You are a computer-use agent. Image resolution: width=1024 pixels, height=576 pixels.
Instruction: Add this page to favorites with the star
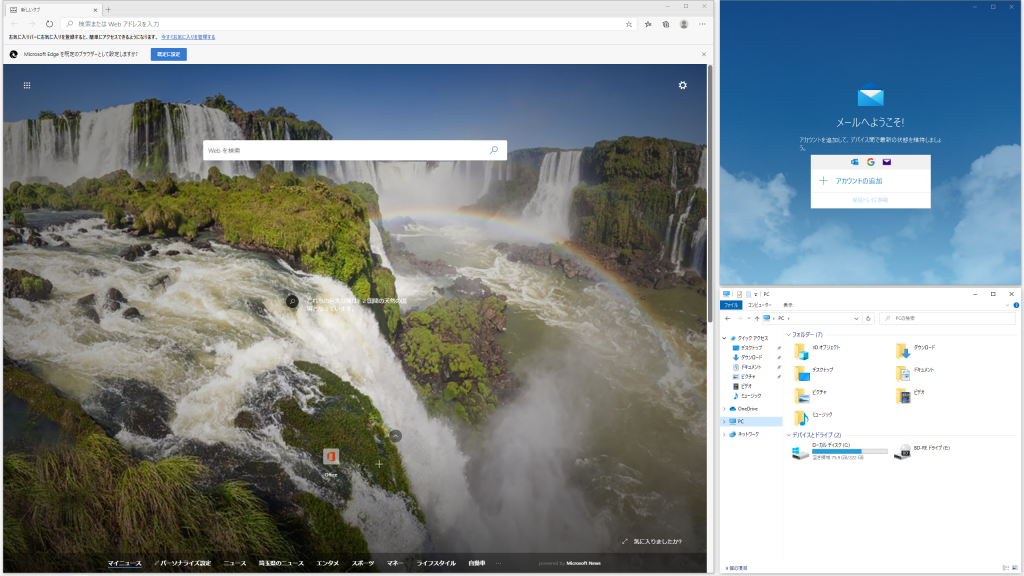tap(629, 24)
